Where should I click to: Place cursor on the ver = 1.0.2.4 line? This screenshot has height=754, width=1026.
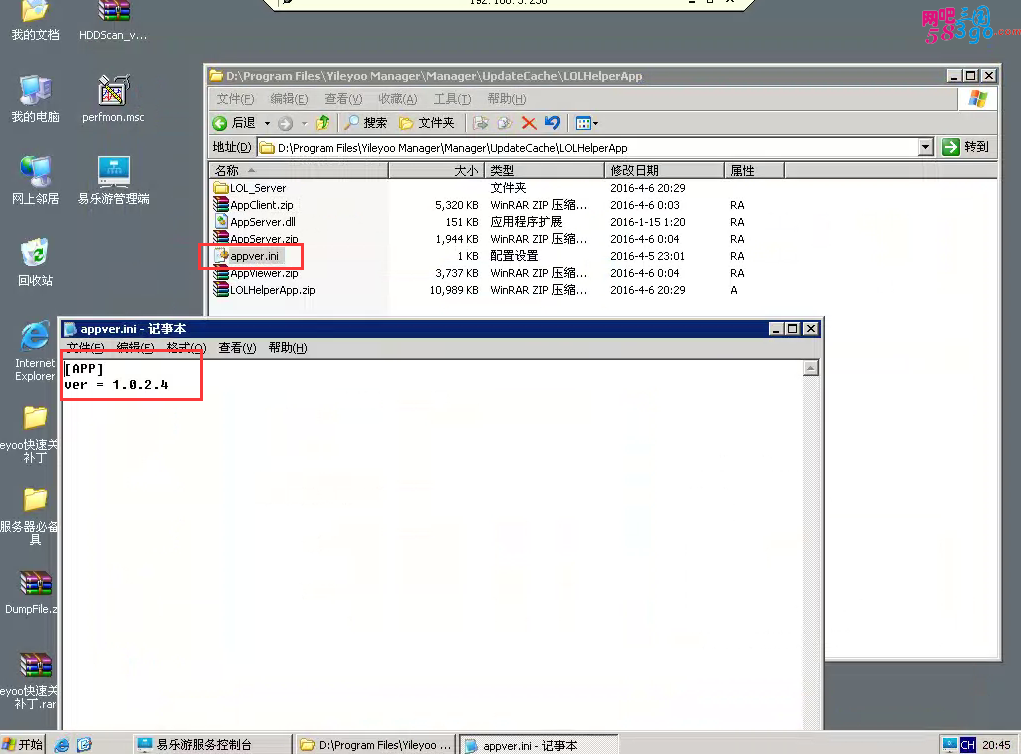tap(116, 386)
